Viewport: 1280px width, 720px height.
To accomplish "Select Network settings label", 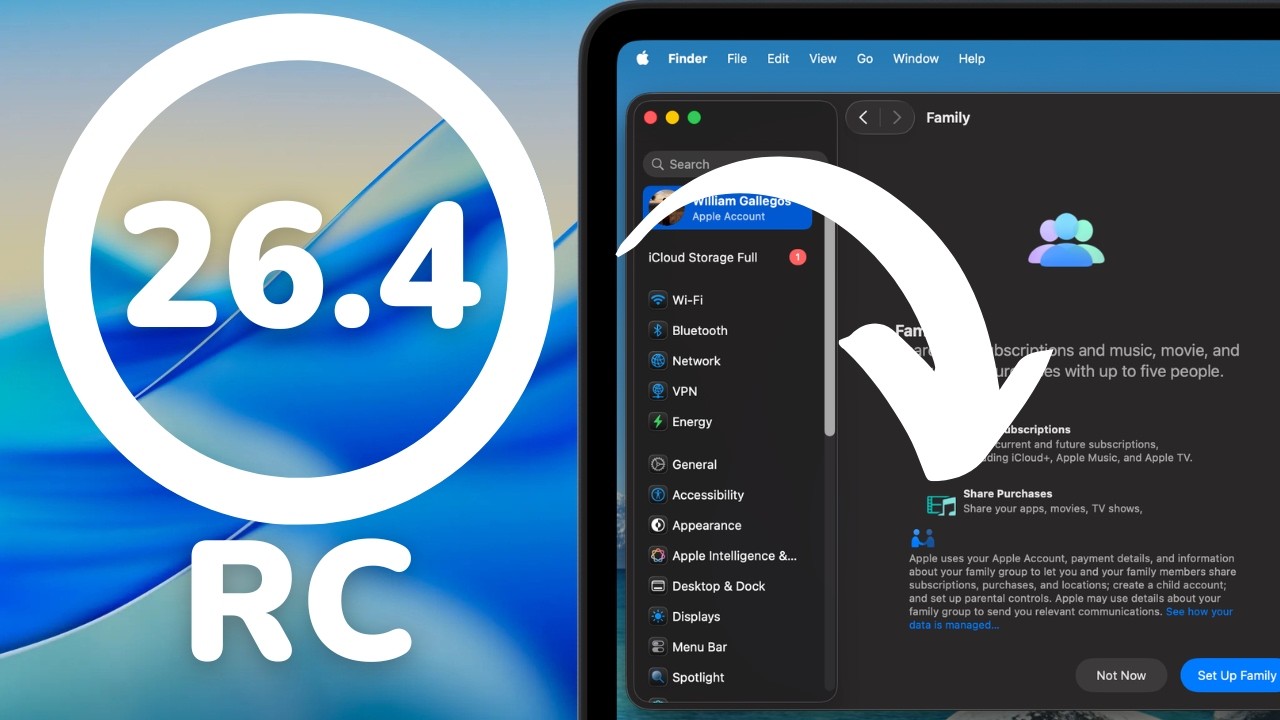I will pos(696,361).
